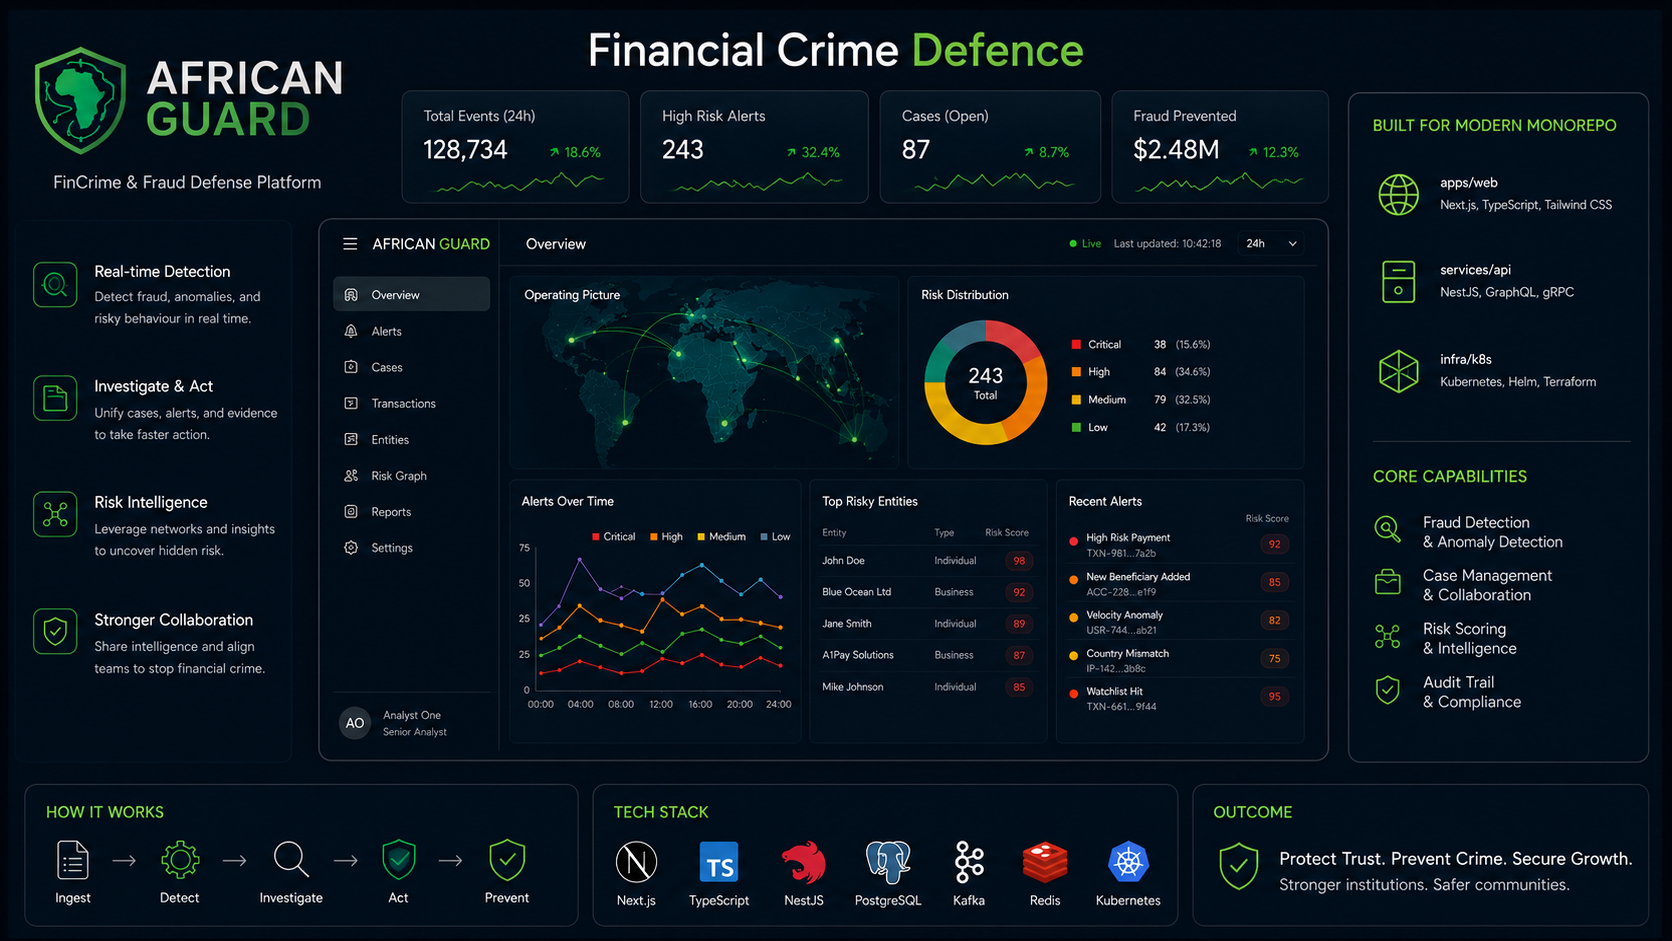Image resolution: width=1672 pixels, height=941 pixels.
Task: Select the A1Pay Solutions entity row
Action: [926, 655]
